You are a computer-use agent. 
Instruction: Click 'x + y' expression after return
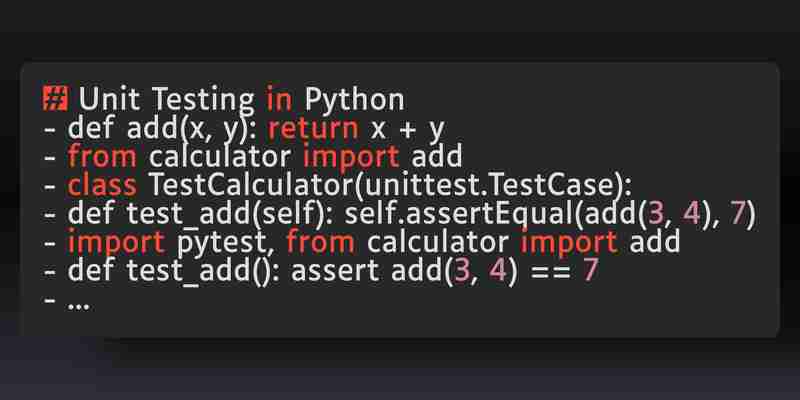coord(408,131)
